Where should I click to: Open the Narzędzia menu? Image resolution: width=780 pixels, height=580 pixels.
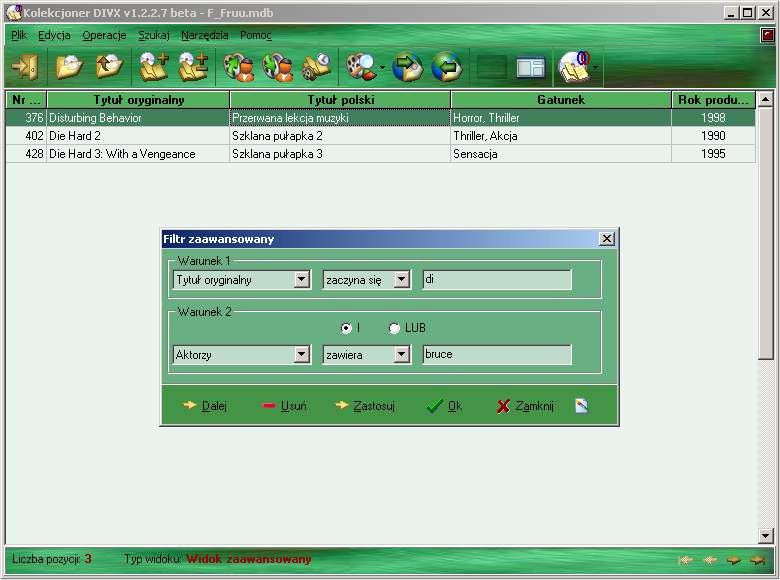tap(204, 35)
